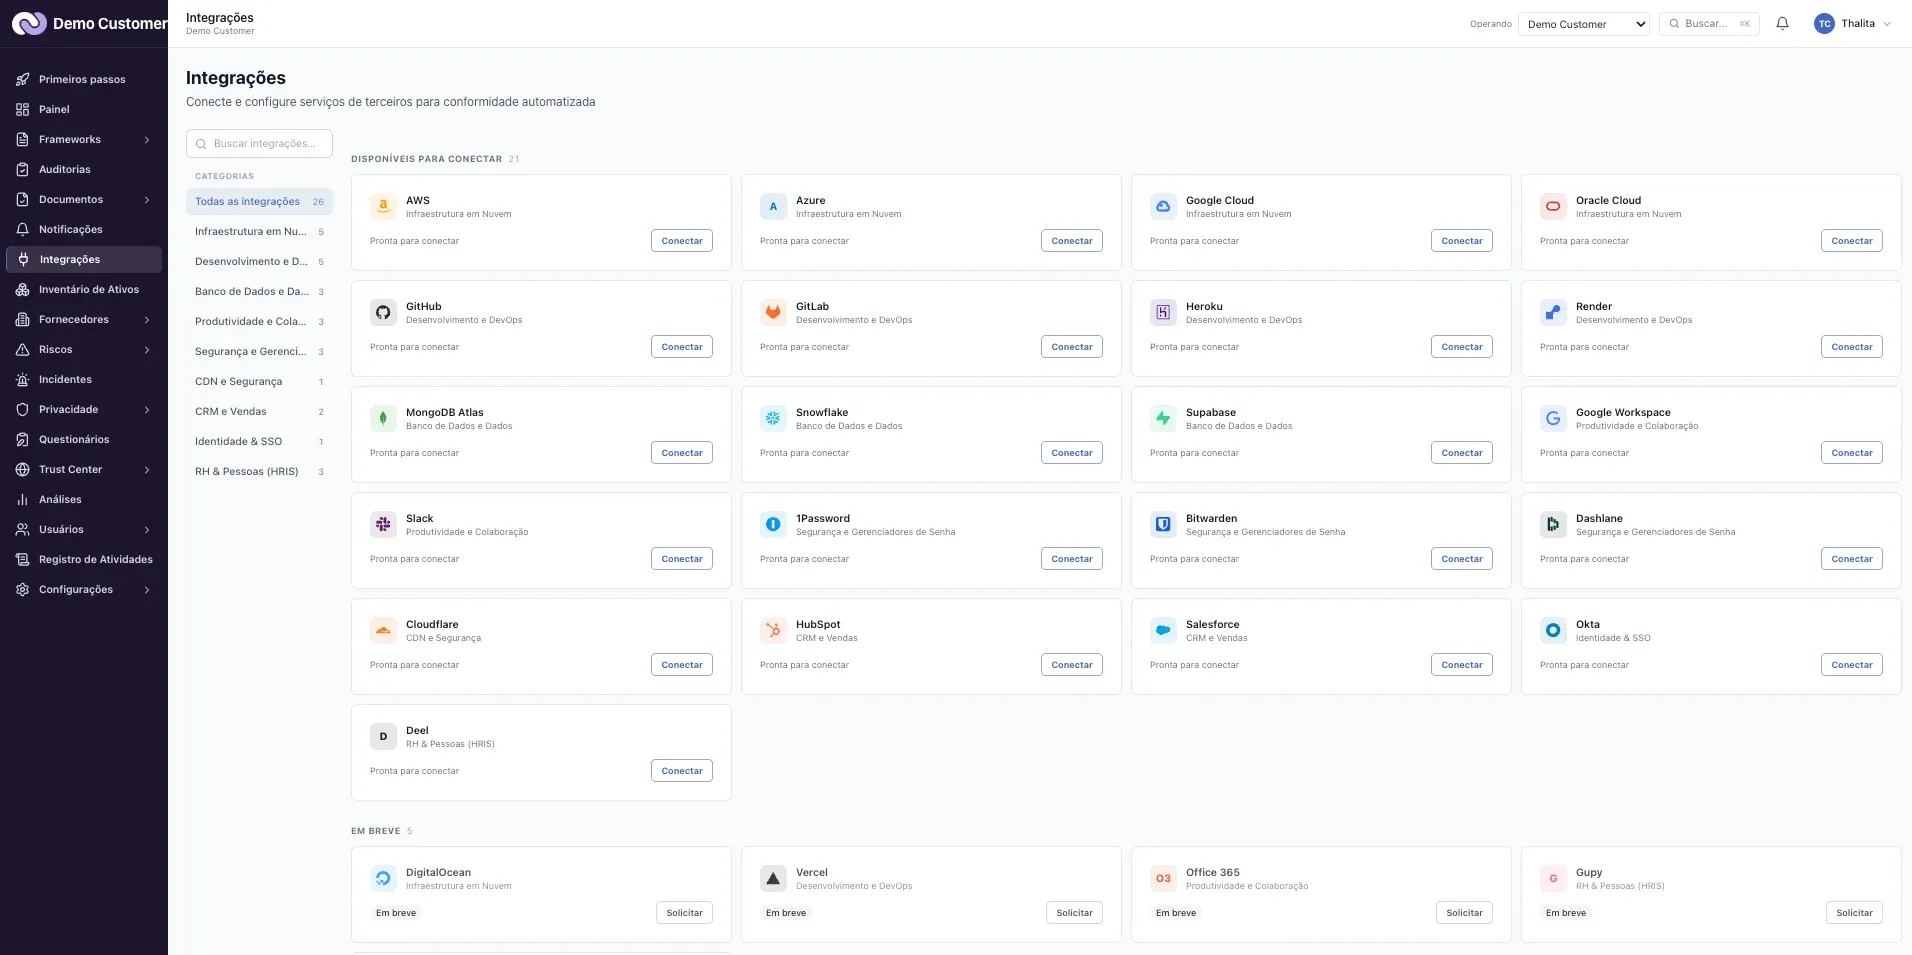Open Primeiros passos in sidebar
Image resolution: width=1912 pixels, height=955 pixels.
click(x=84, y=80)
